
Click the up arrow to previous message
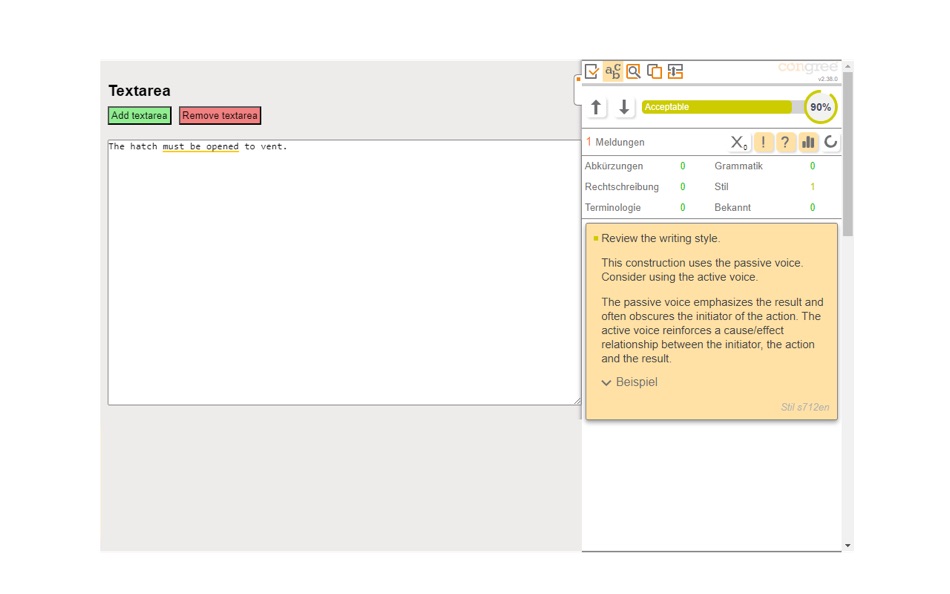tap(596, 106)
